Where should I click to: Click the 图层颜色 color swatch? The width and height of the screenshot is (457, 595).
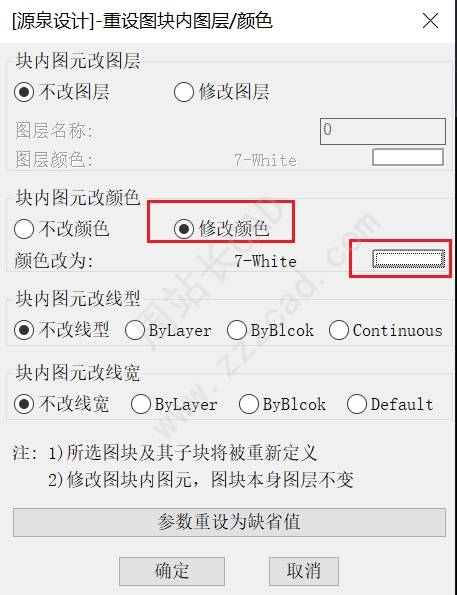[408, 157]
